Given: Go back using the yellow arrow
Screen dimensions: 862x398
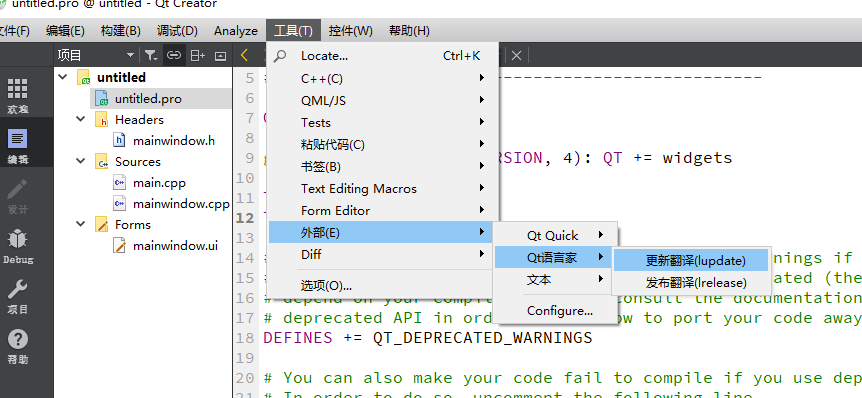Looking at the screenshot, I should point(245,55).
